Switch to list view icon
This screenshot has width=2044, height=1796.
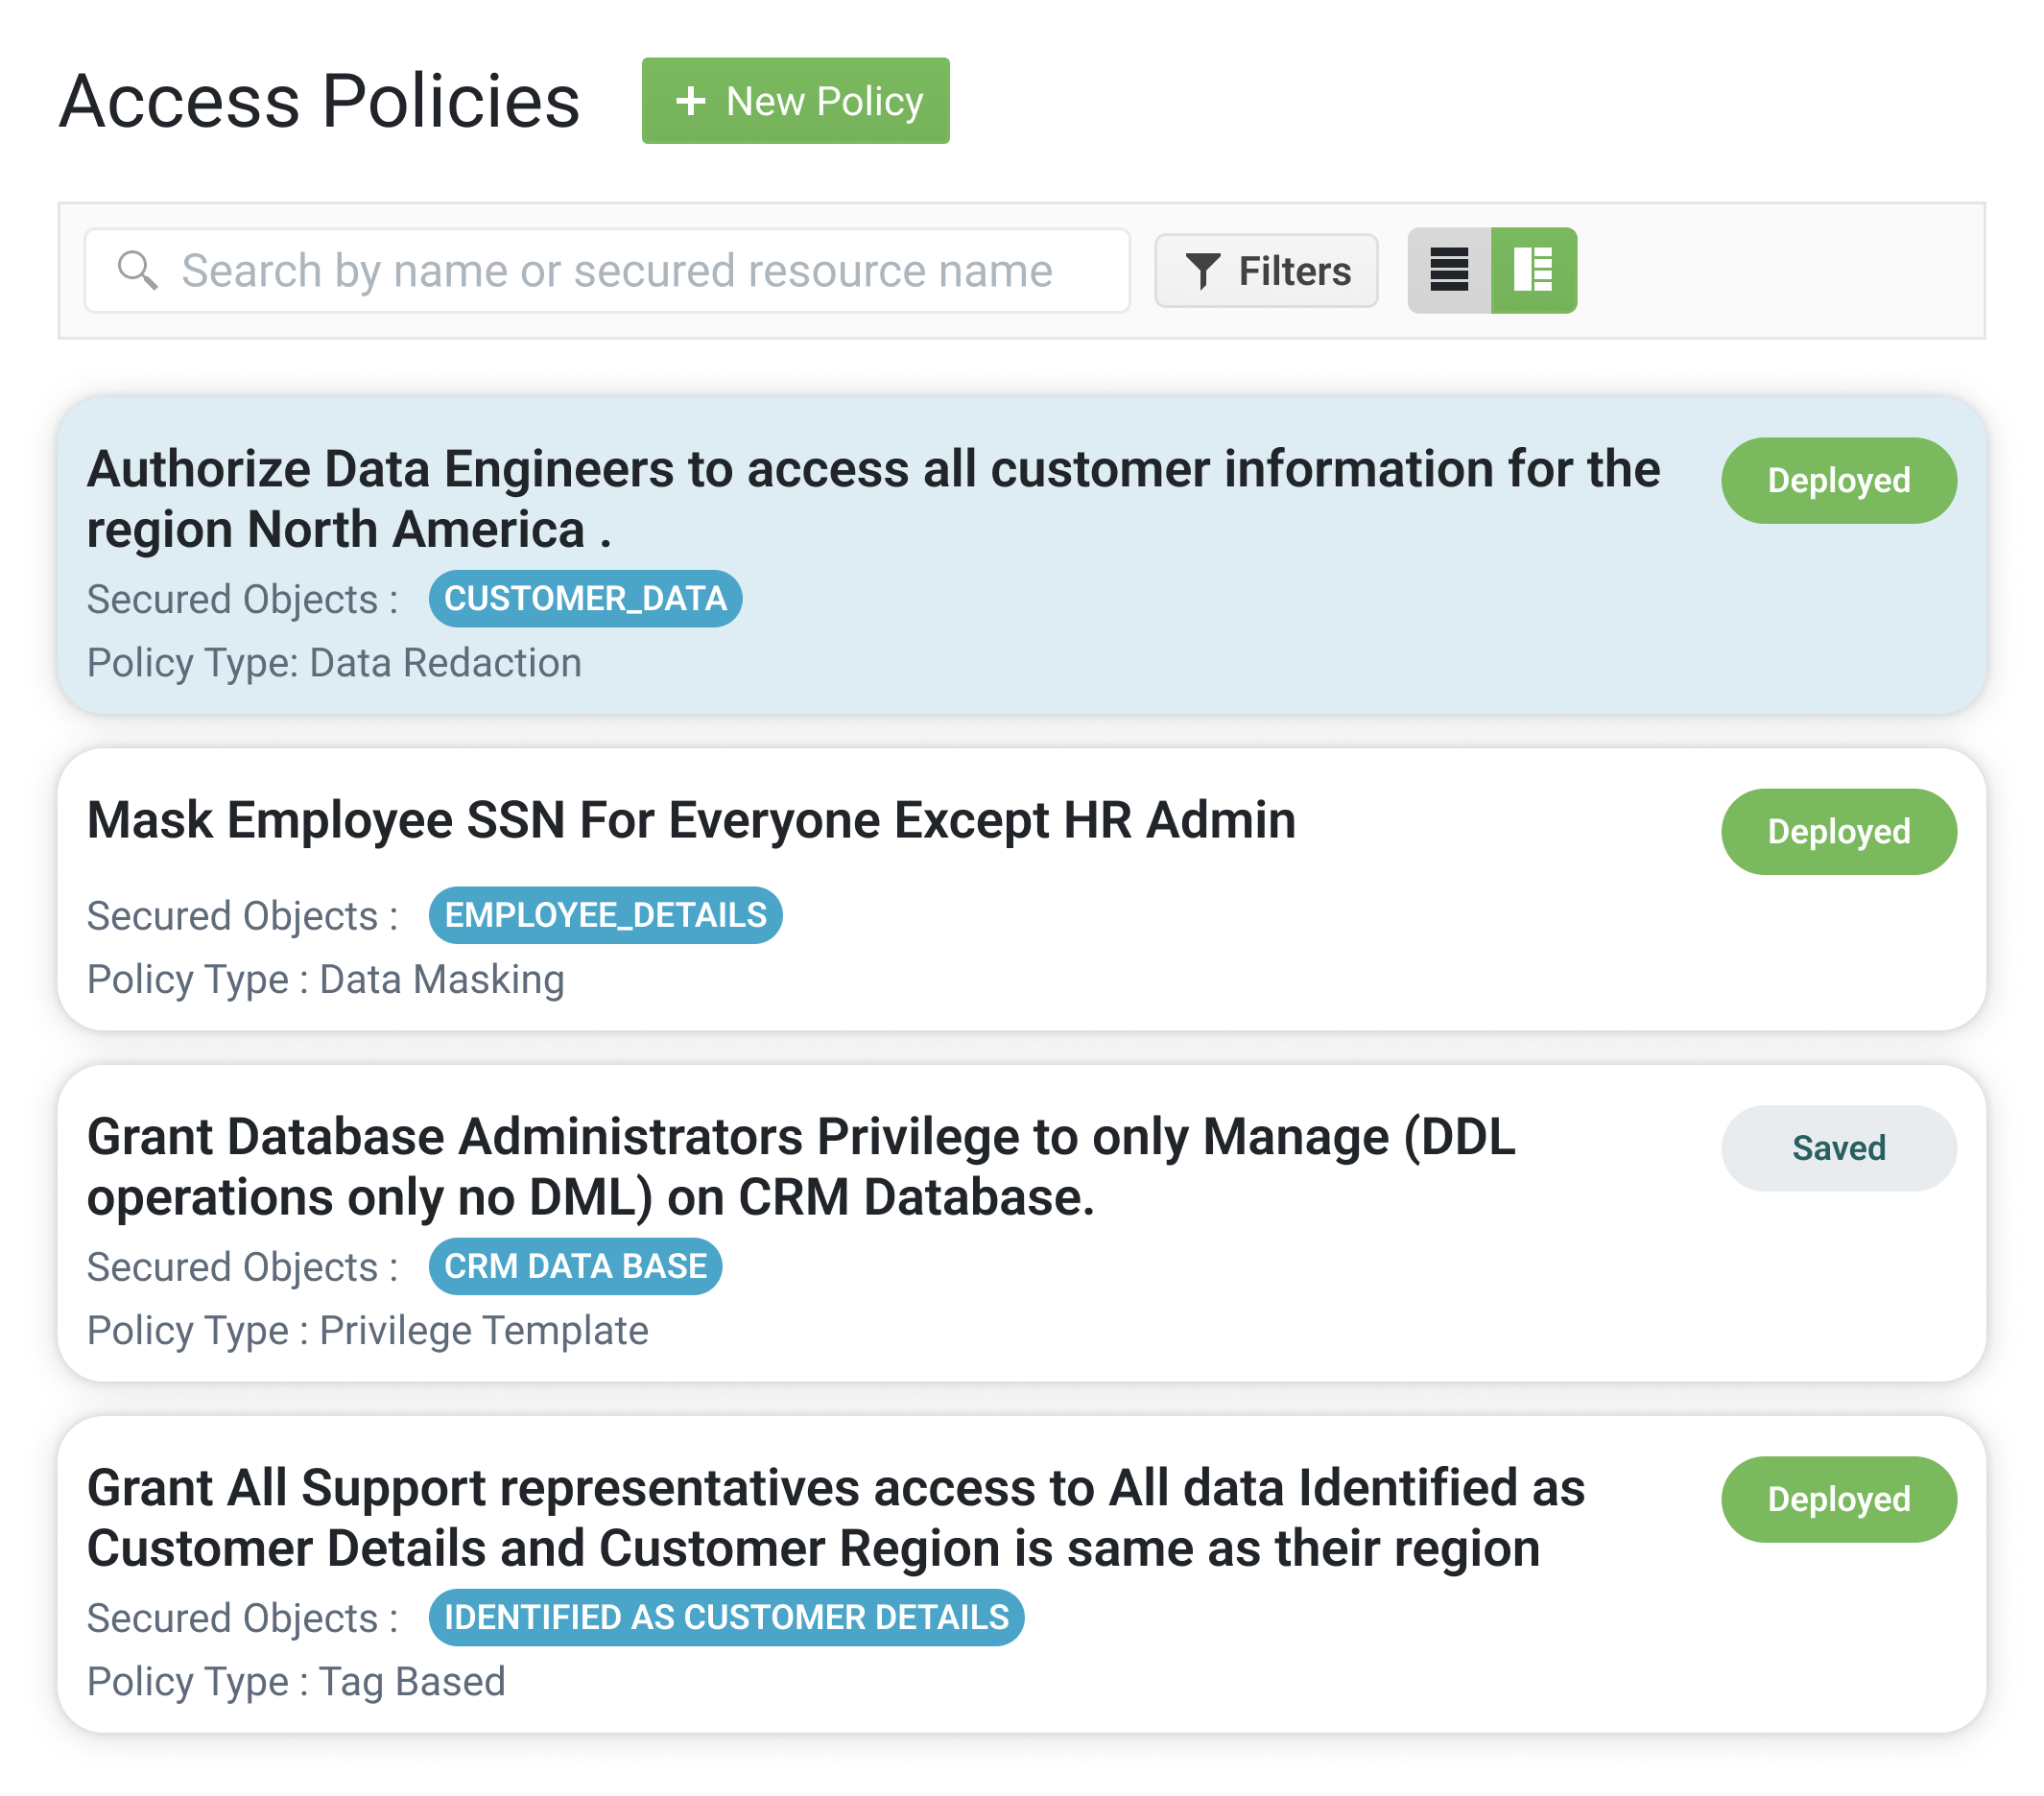point(1449,271)
